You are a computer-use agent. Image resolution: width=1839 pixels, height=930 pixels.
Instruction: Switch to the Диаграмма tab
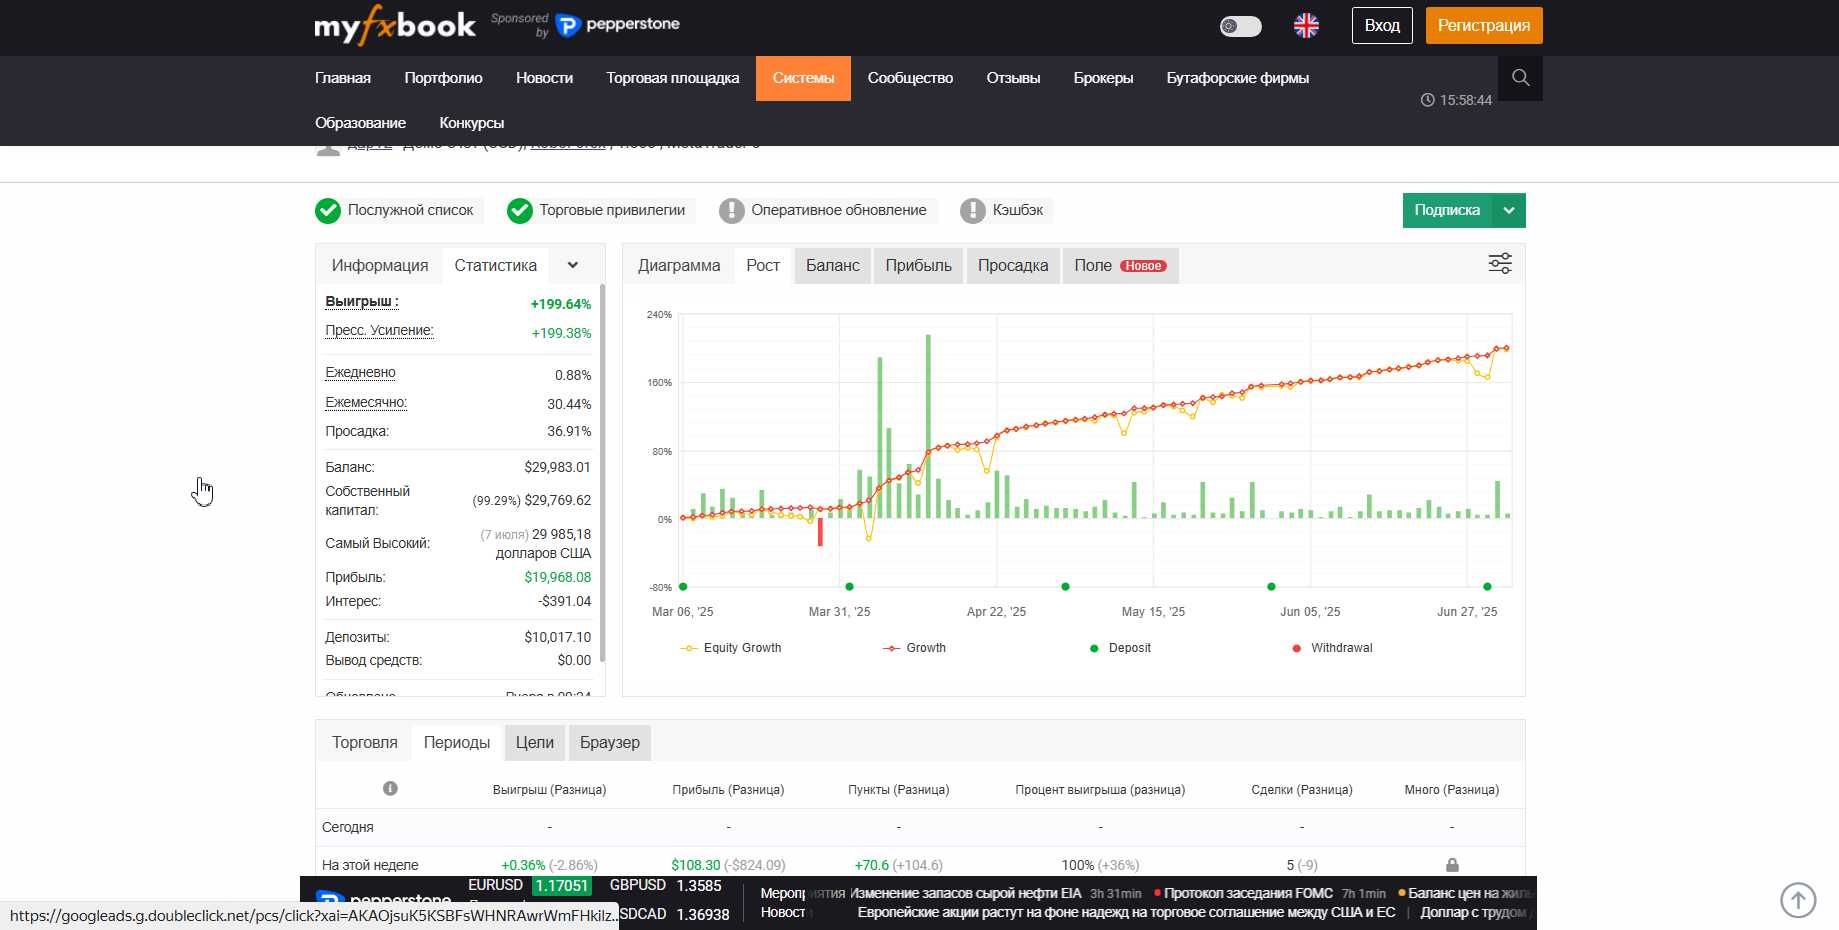(x=679, y=265)
